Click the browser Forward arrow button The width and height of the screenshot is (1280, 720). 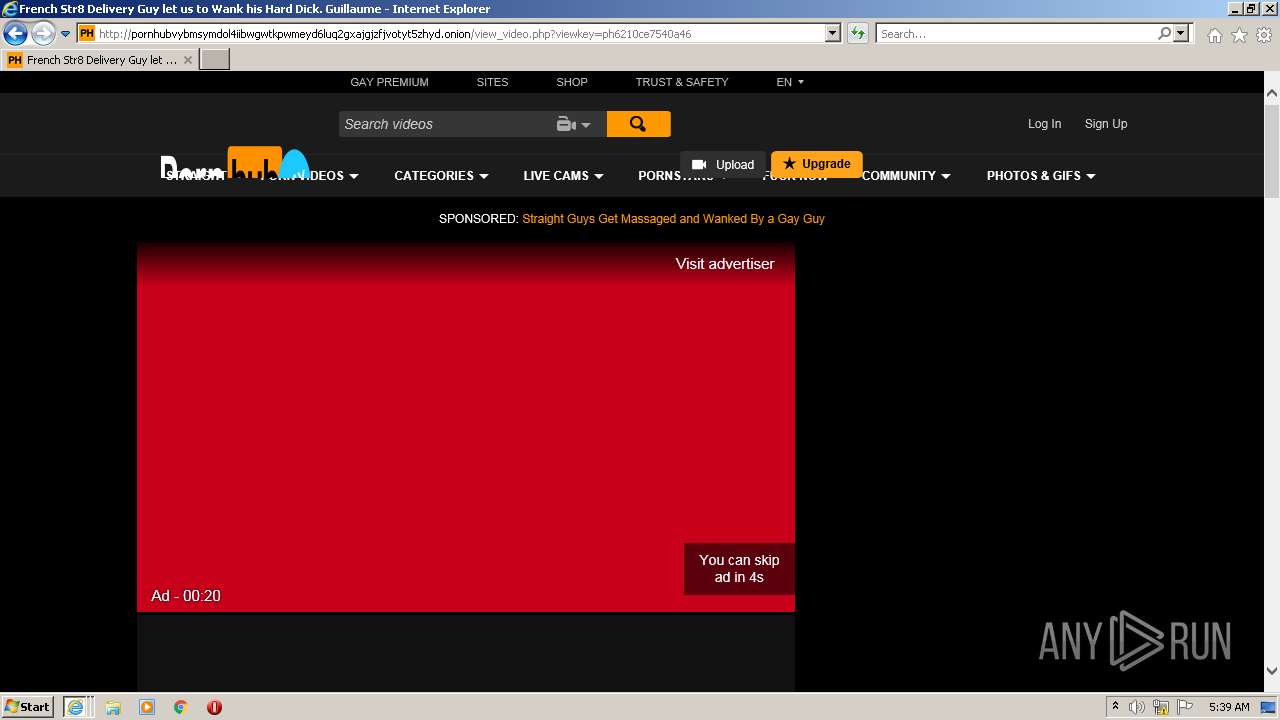coord(42,34)
